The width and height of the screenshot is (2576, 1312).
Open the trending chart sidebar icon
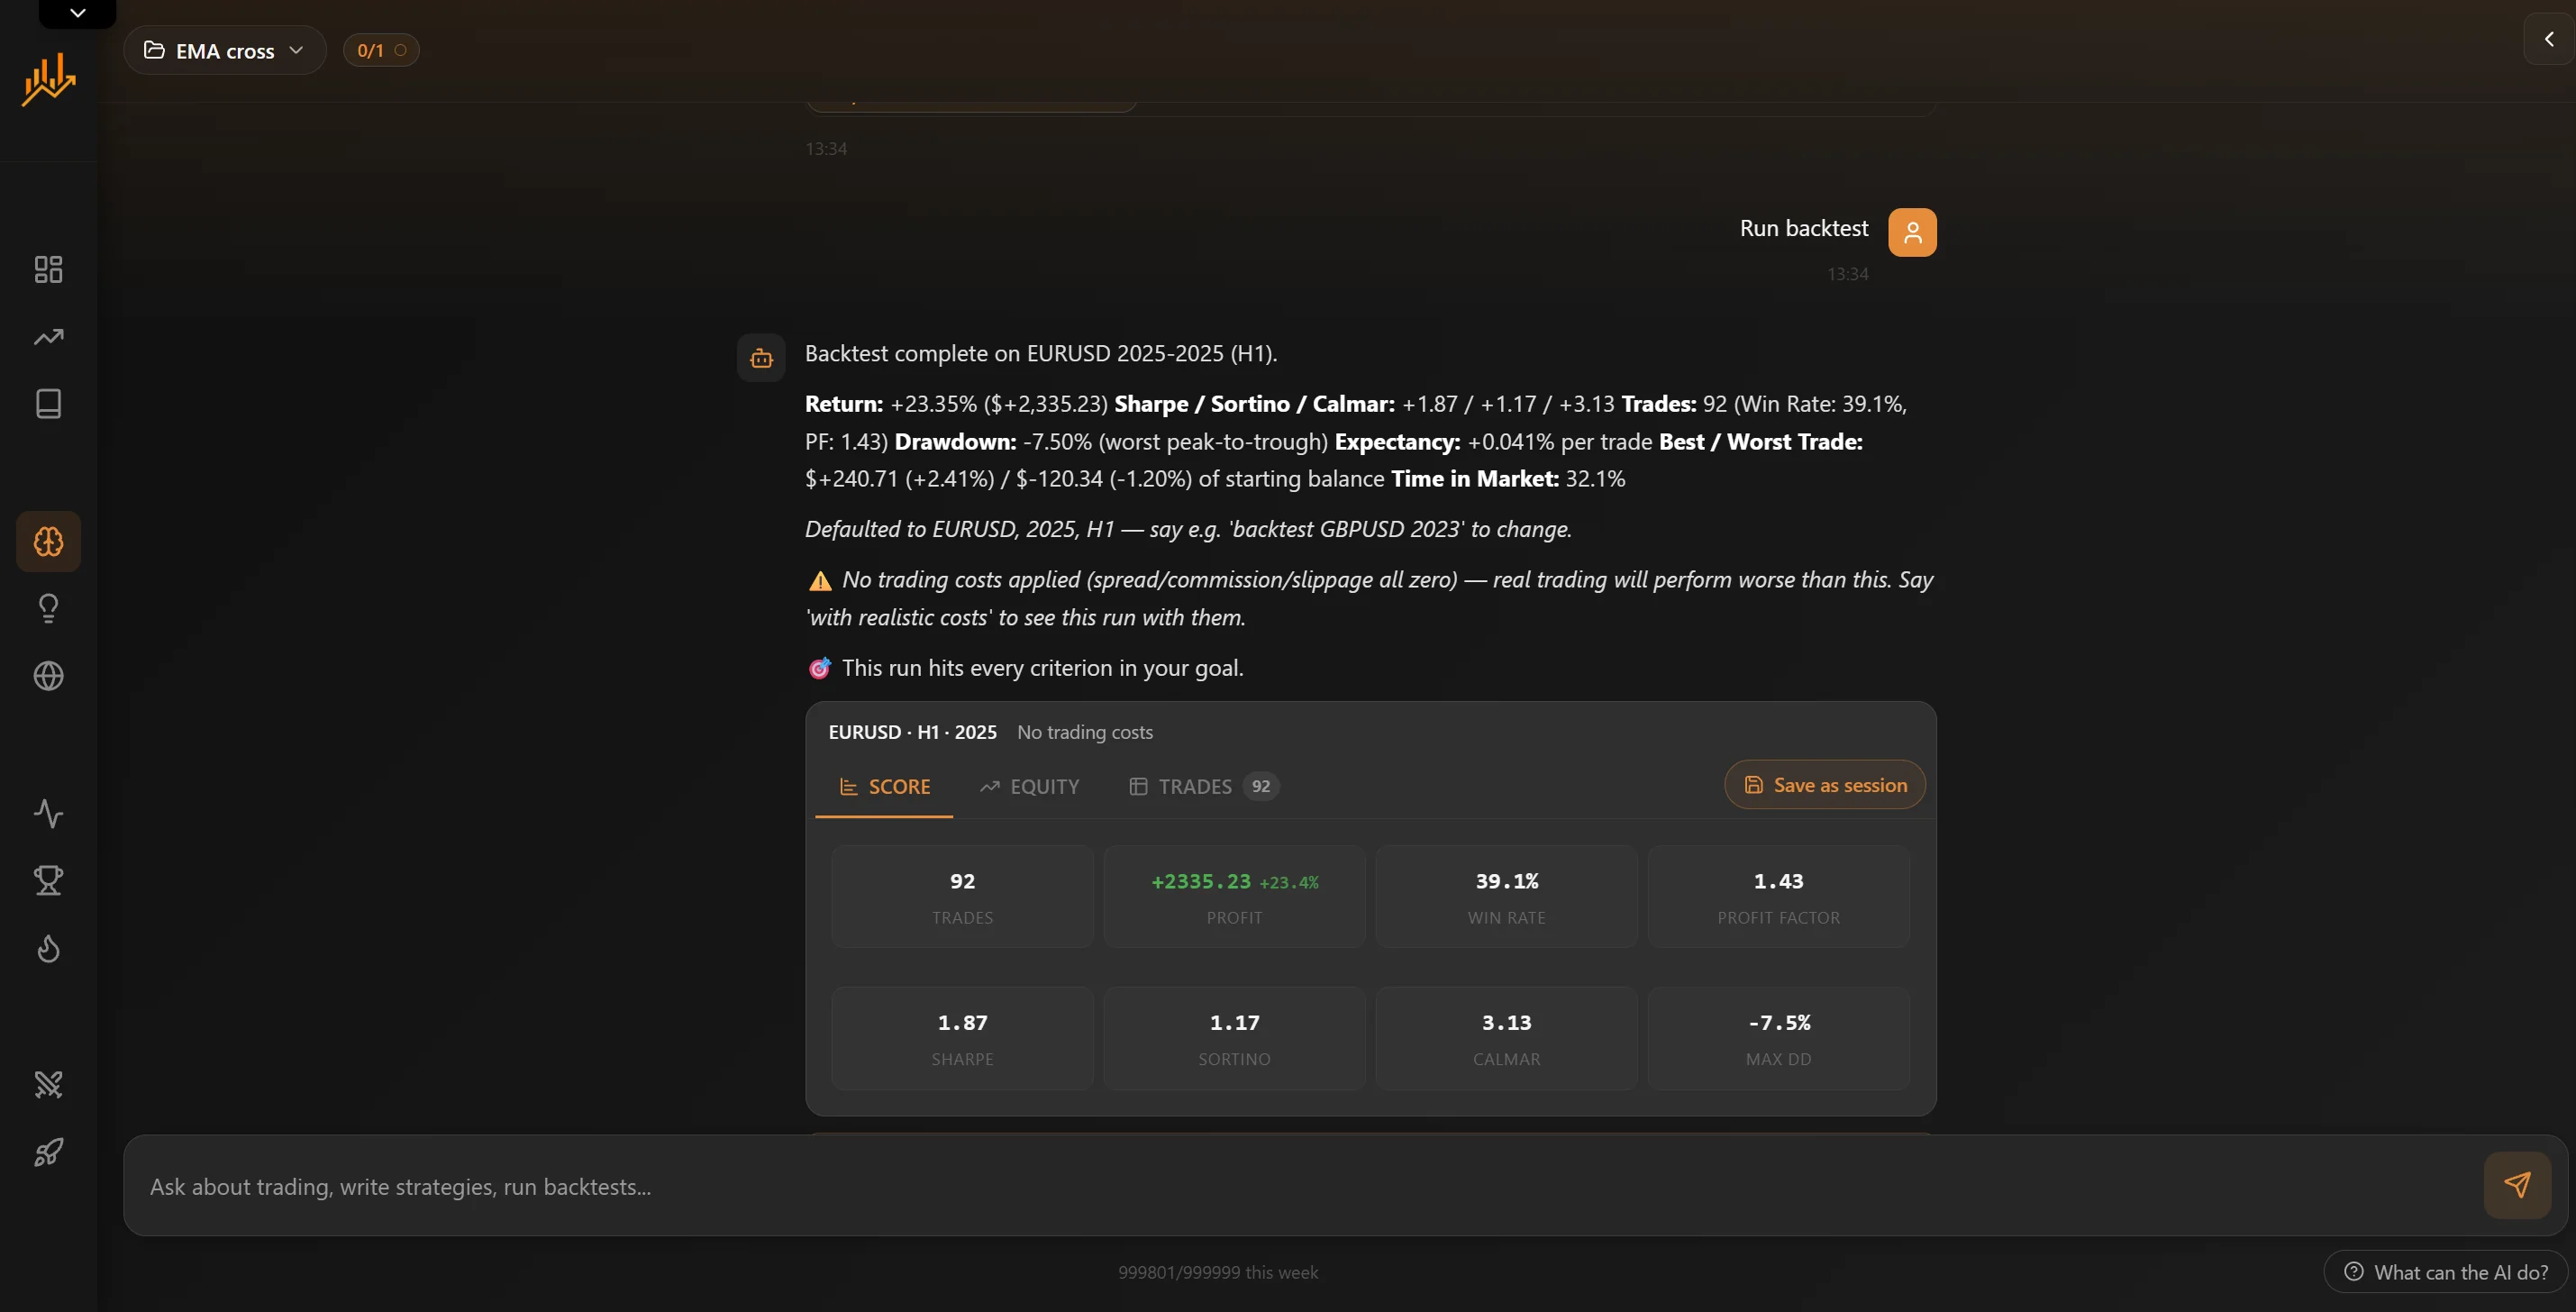click(x=48, y=337)
